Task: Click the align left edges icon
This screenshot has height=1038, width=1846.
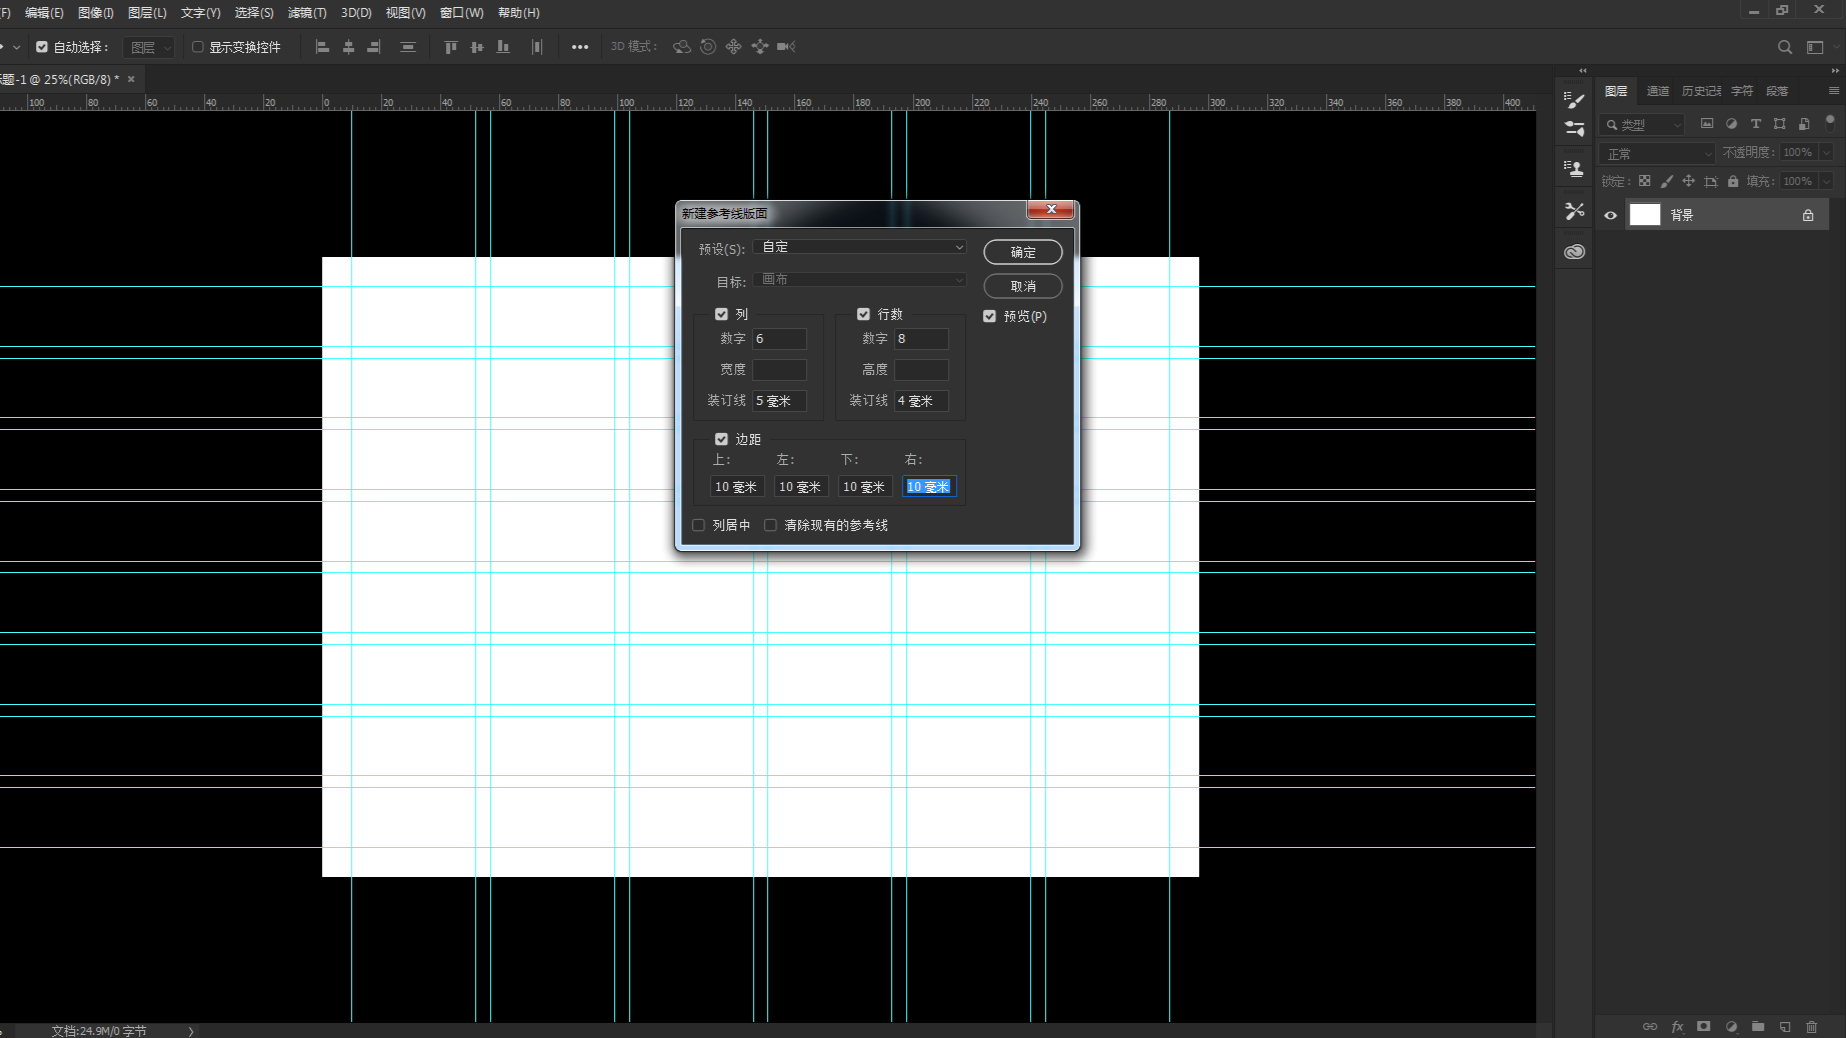Action: click(x=322, y=47)
